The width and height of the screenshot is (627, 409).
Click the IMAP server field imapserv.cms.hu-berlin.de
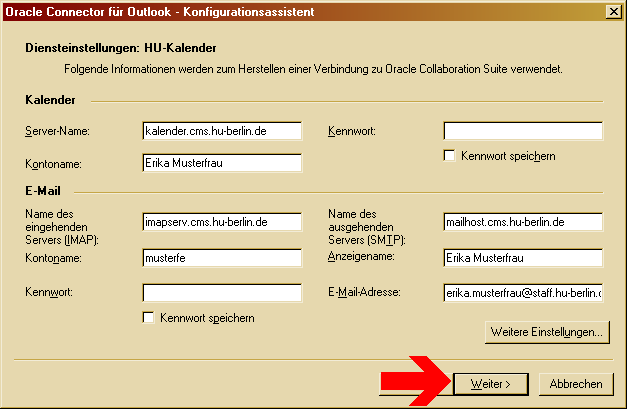pyautogui.click(x=222, y=222)
